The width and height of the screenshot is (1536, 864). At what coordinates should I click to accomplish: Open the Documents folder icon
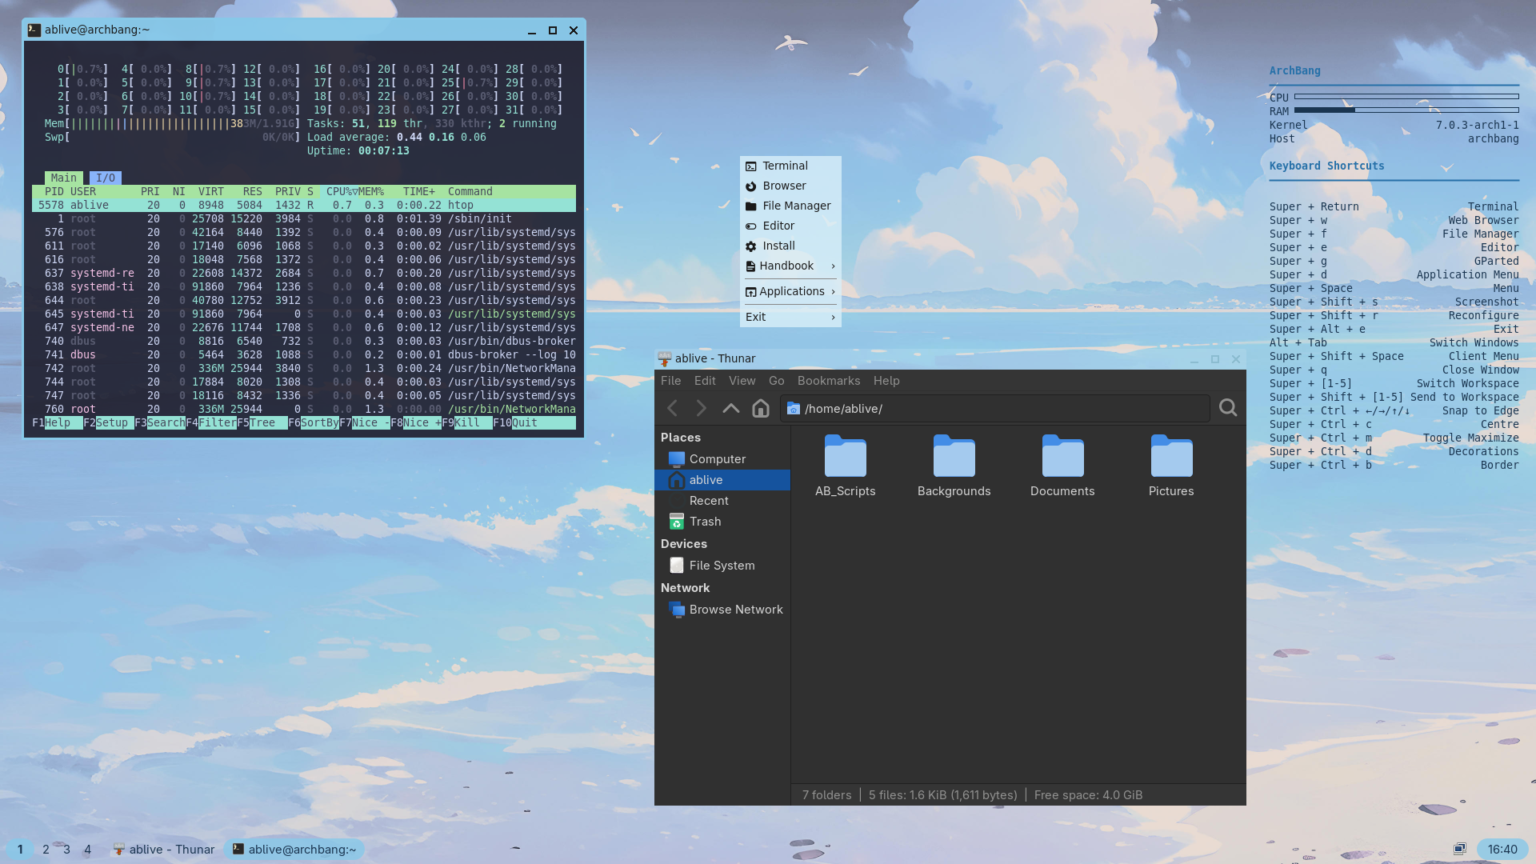click(x=1062, y=457)
